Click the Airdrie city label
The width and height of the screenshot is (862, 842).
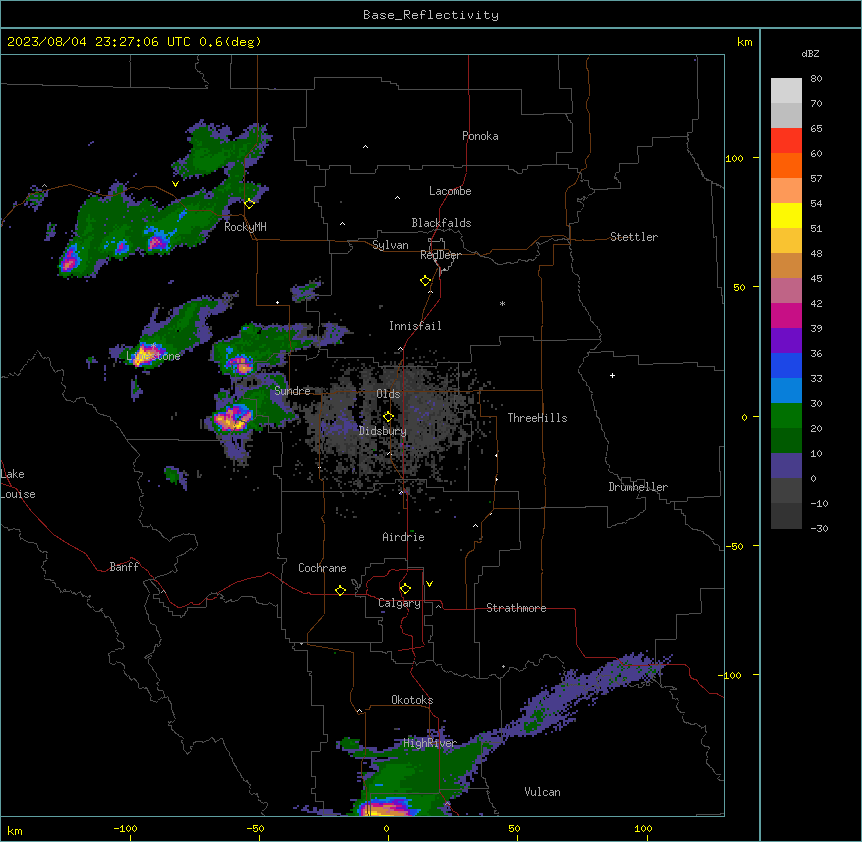click(x=403, y=537)
